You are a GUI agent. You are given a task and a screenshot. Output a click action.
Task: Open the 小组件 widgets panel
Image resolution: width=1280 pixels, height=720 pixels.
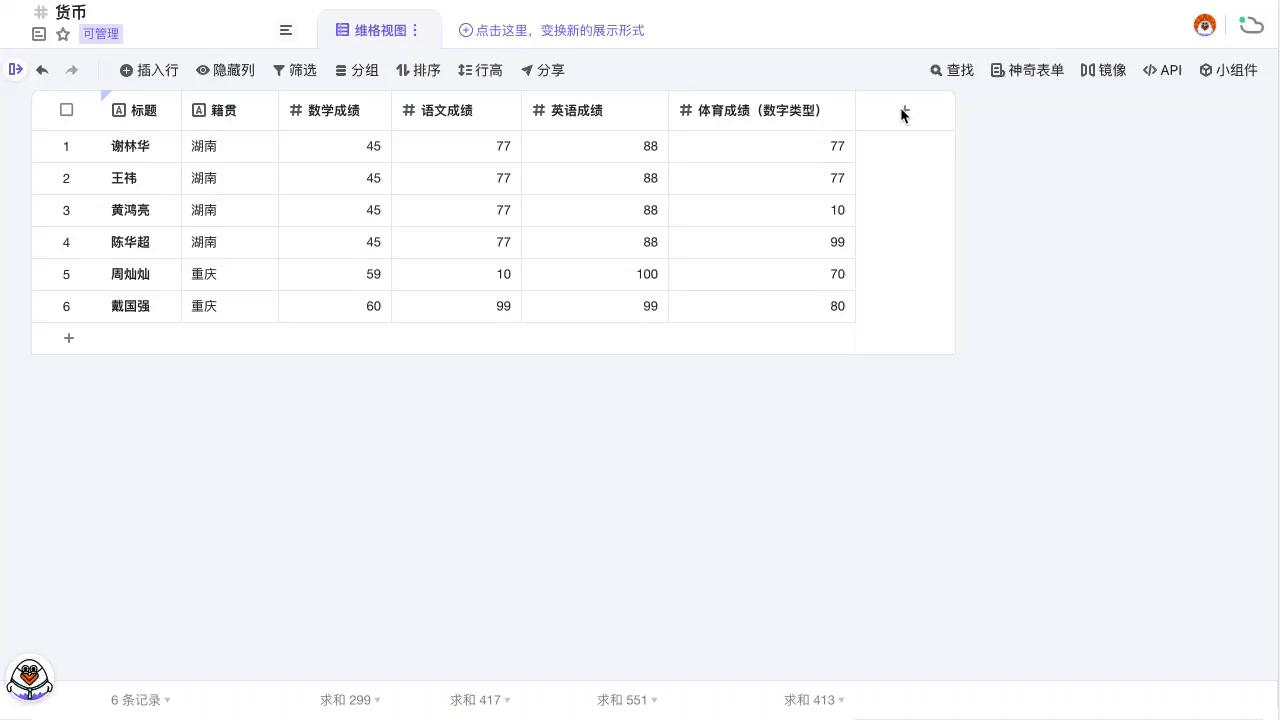1229,70
